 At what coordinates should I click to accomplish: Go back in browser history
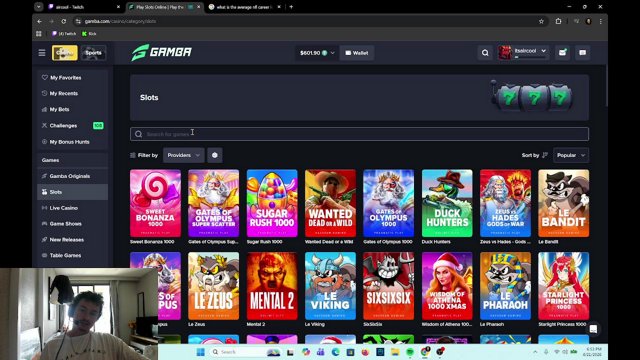click(x=40, y=21)
